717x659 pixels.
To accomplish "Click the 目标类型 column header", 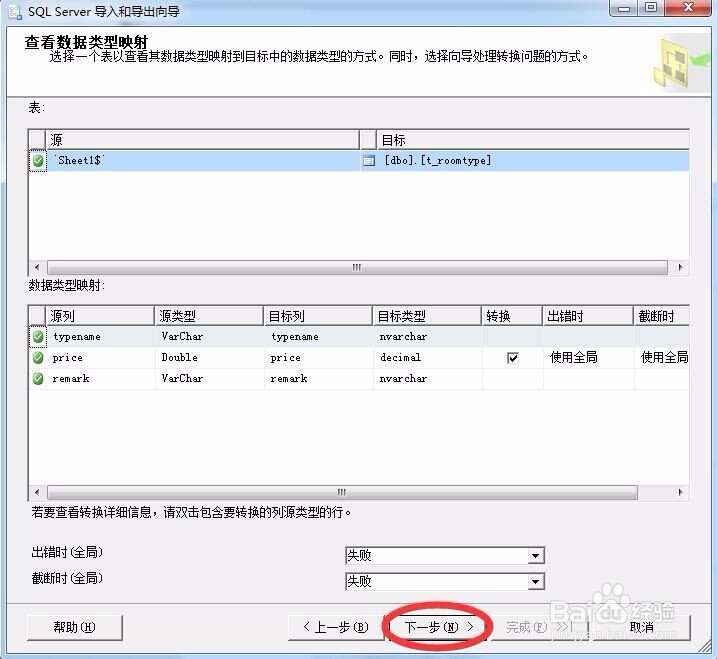I will [427, 316].
